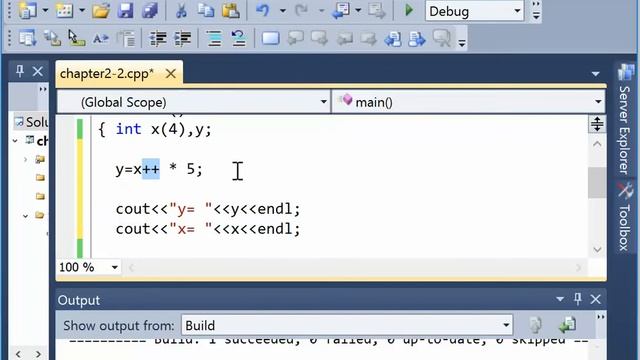640x360 pixels.
Task: Decrease line indent using the toolbar icon
Action: pos(158,39)
